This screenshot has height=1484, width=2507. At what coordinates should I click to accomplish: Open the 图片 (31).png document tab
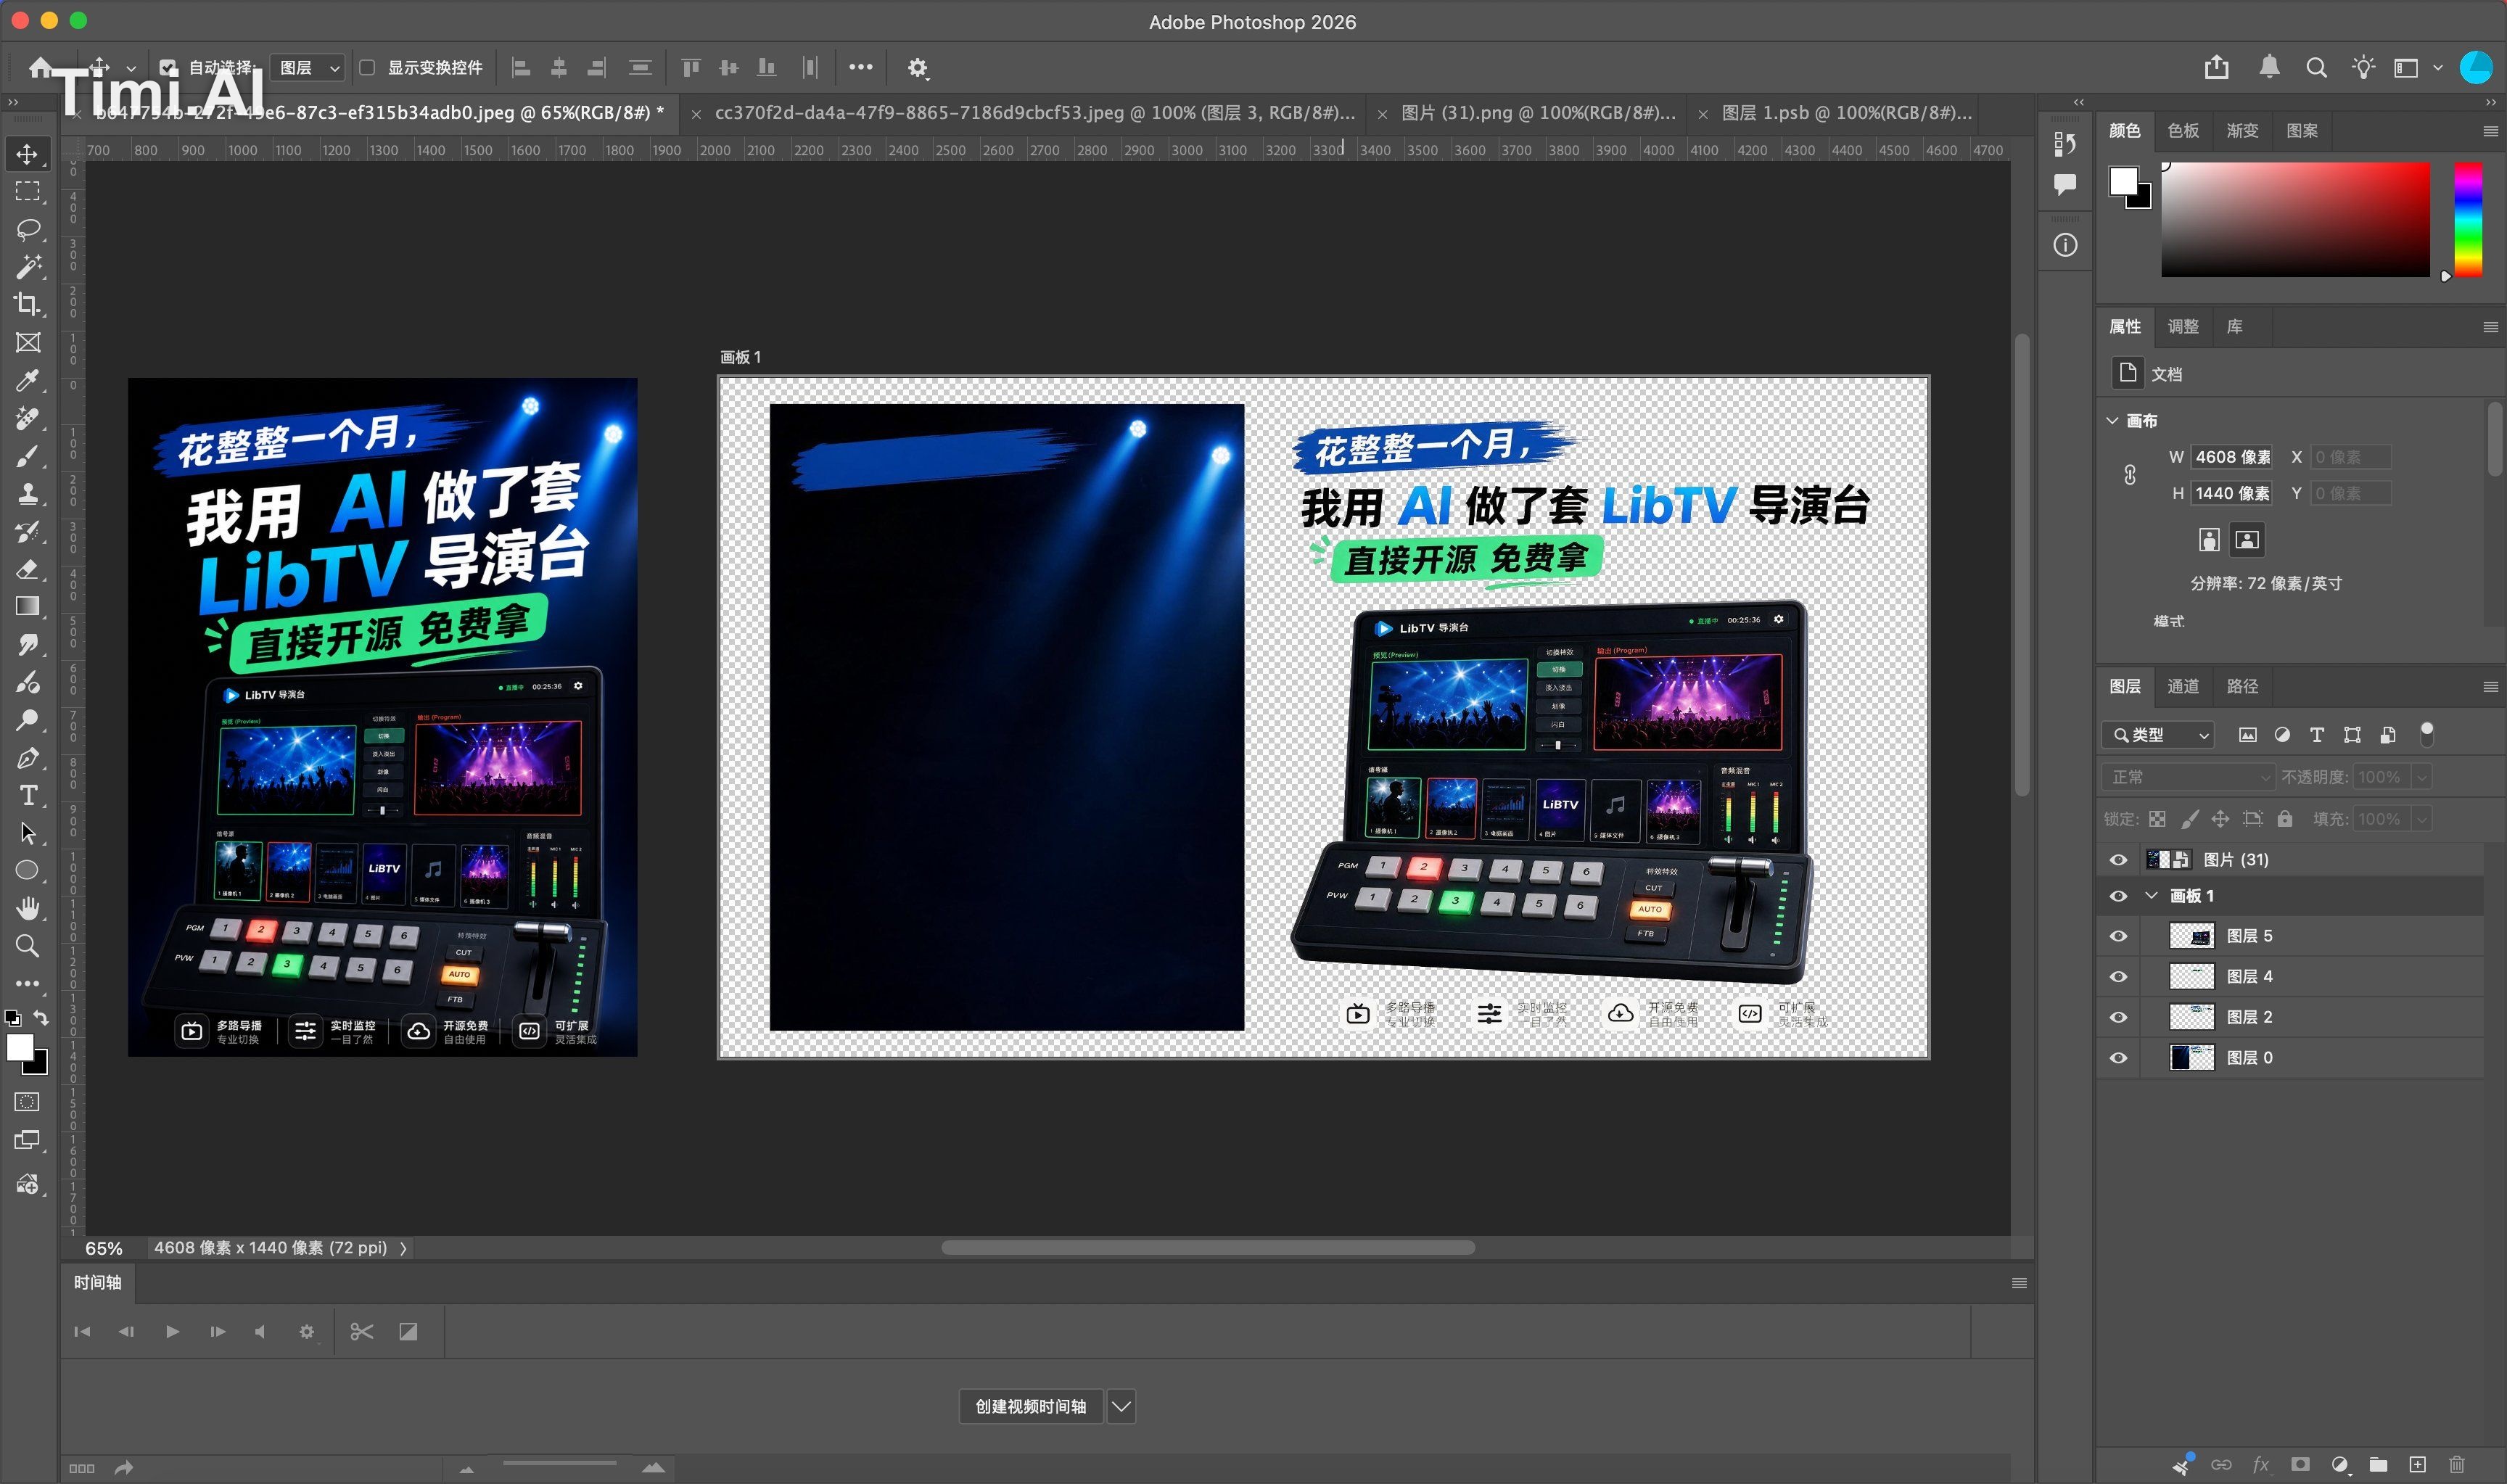pos(1538,113)
